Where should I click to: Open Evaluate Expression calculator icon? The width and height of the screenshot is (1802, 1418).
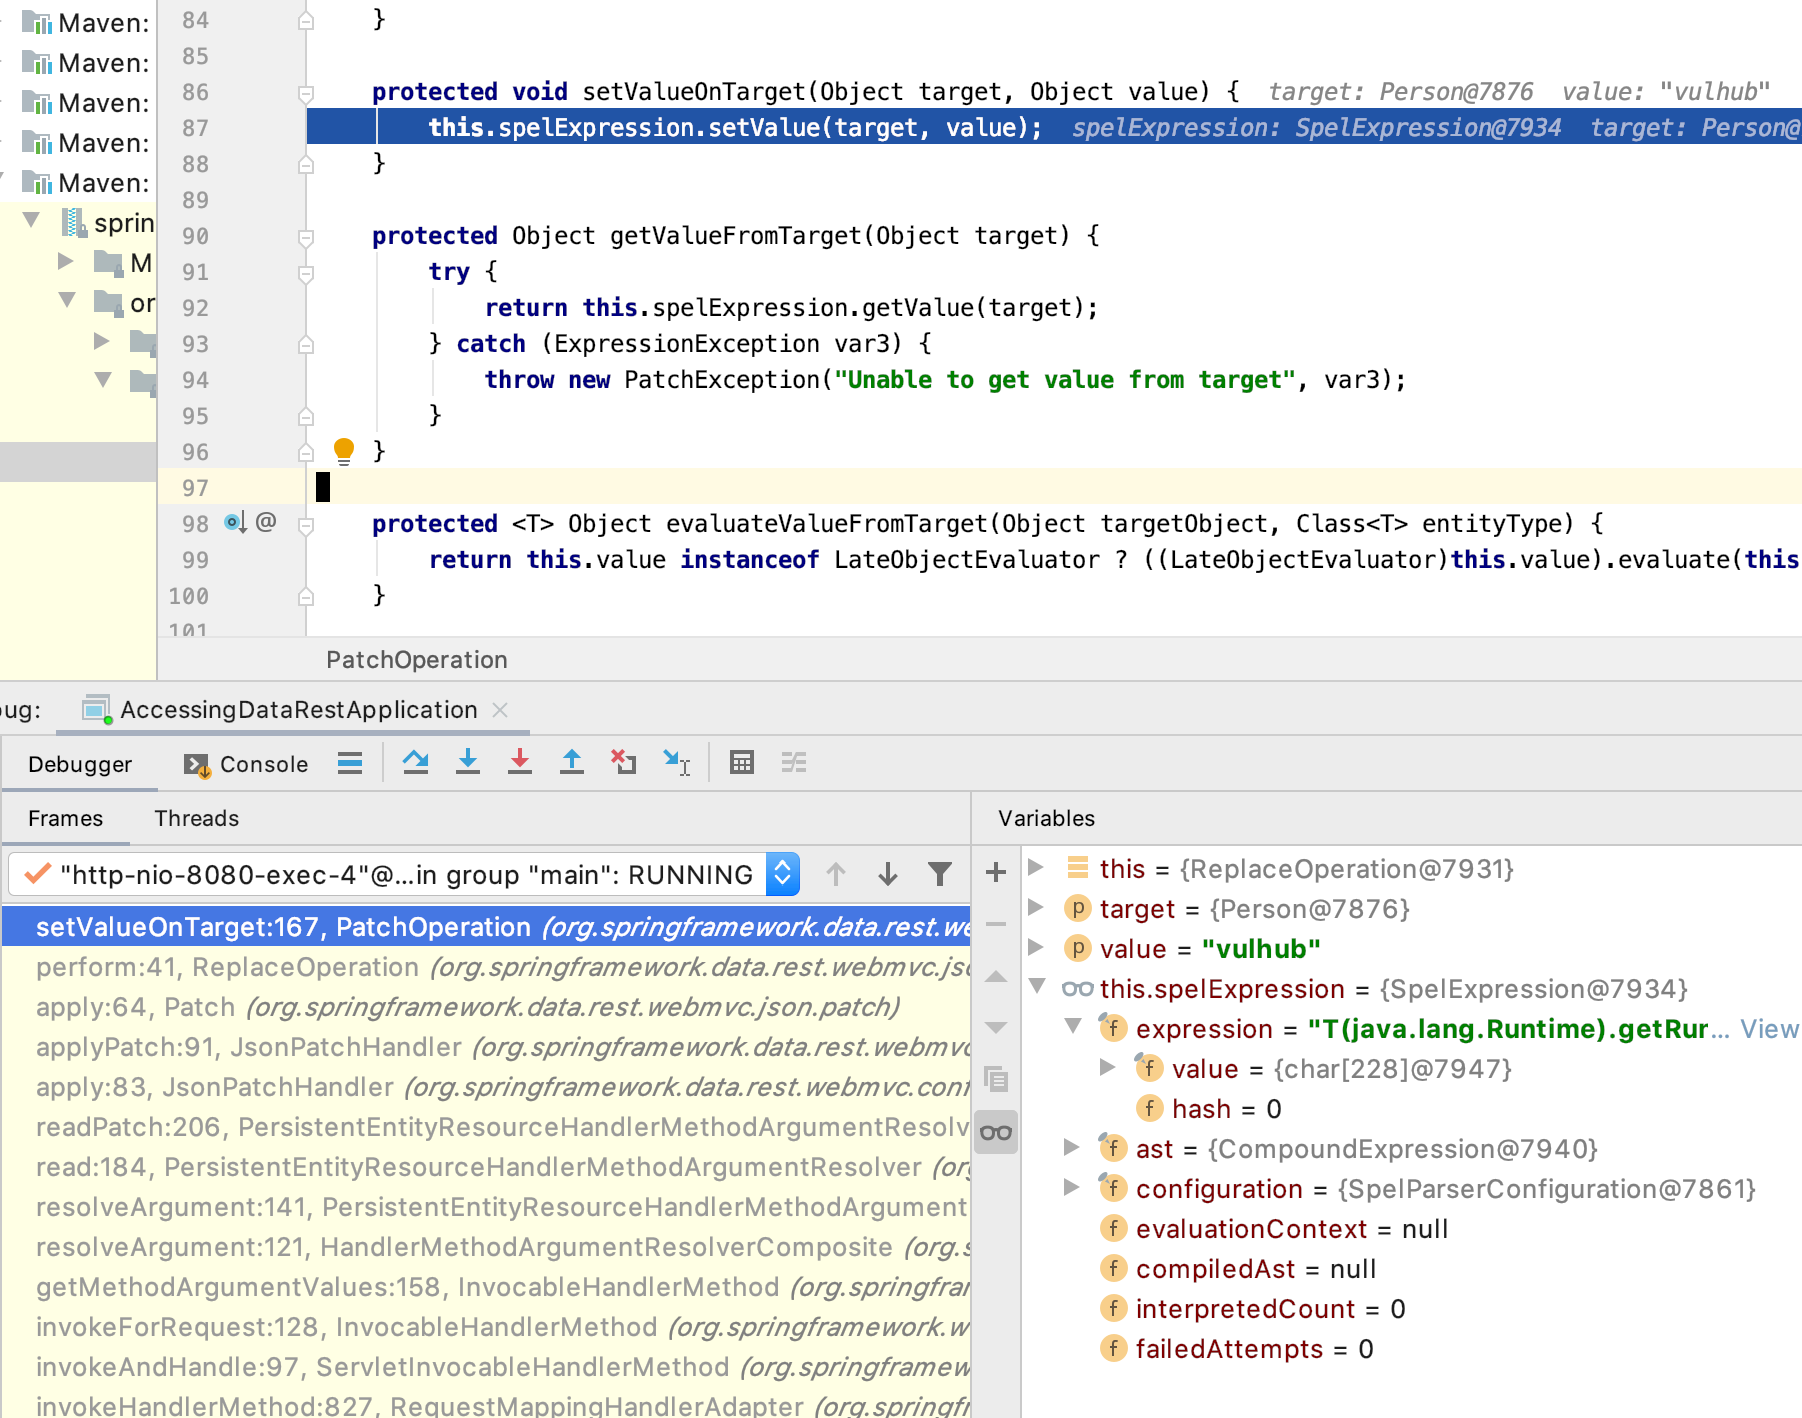click(x=742, y=763)
